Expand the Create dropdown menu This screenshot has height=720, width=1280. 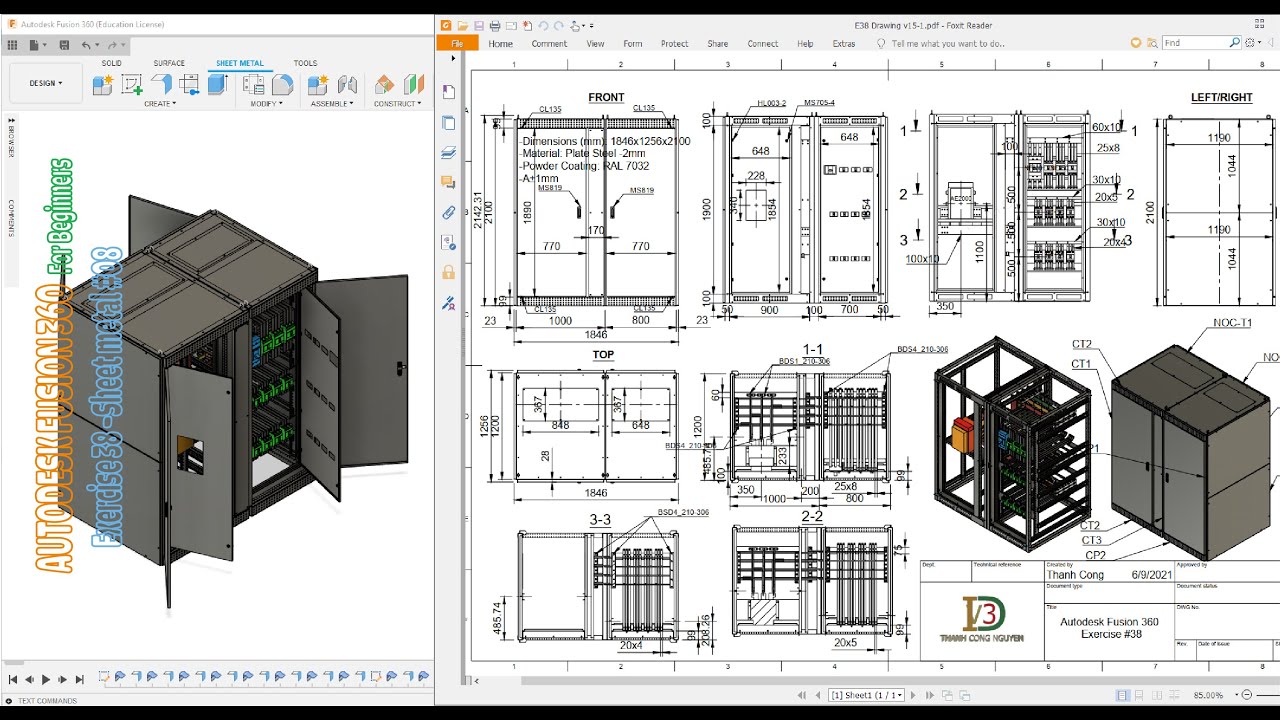click(160, 103)
